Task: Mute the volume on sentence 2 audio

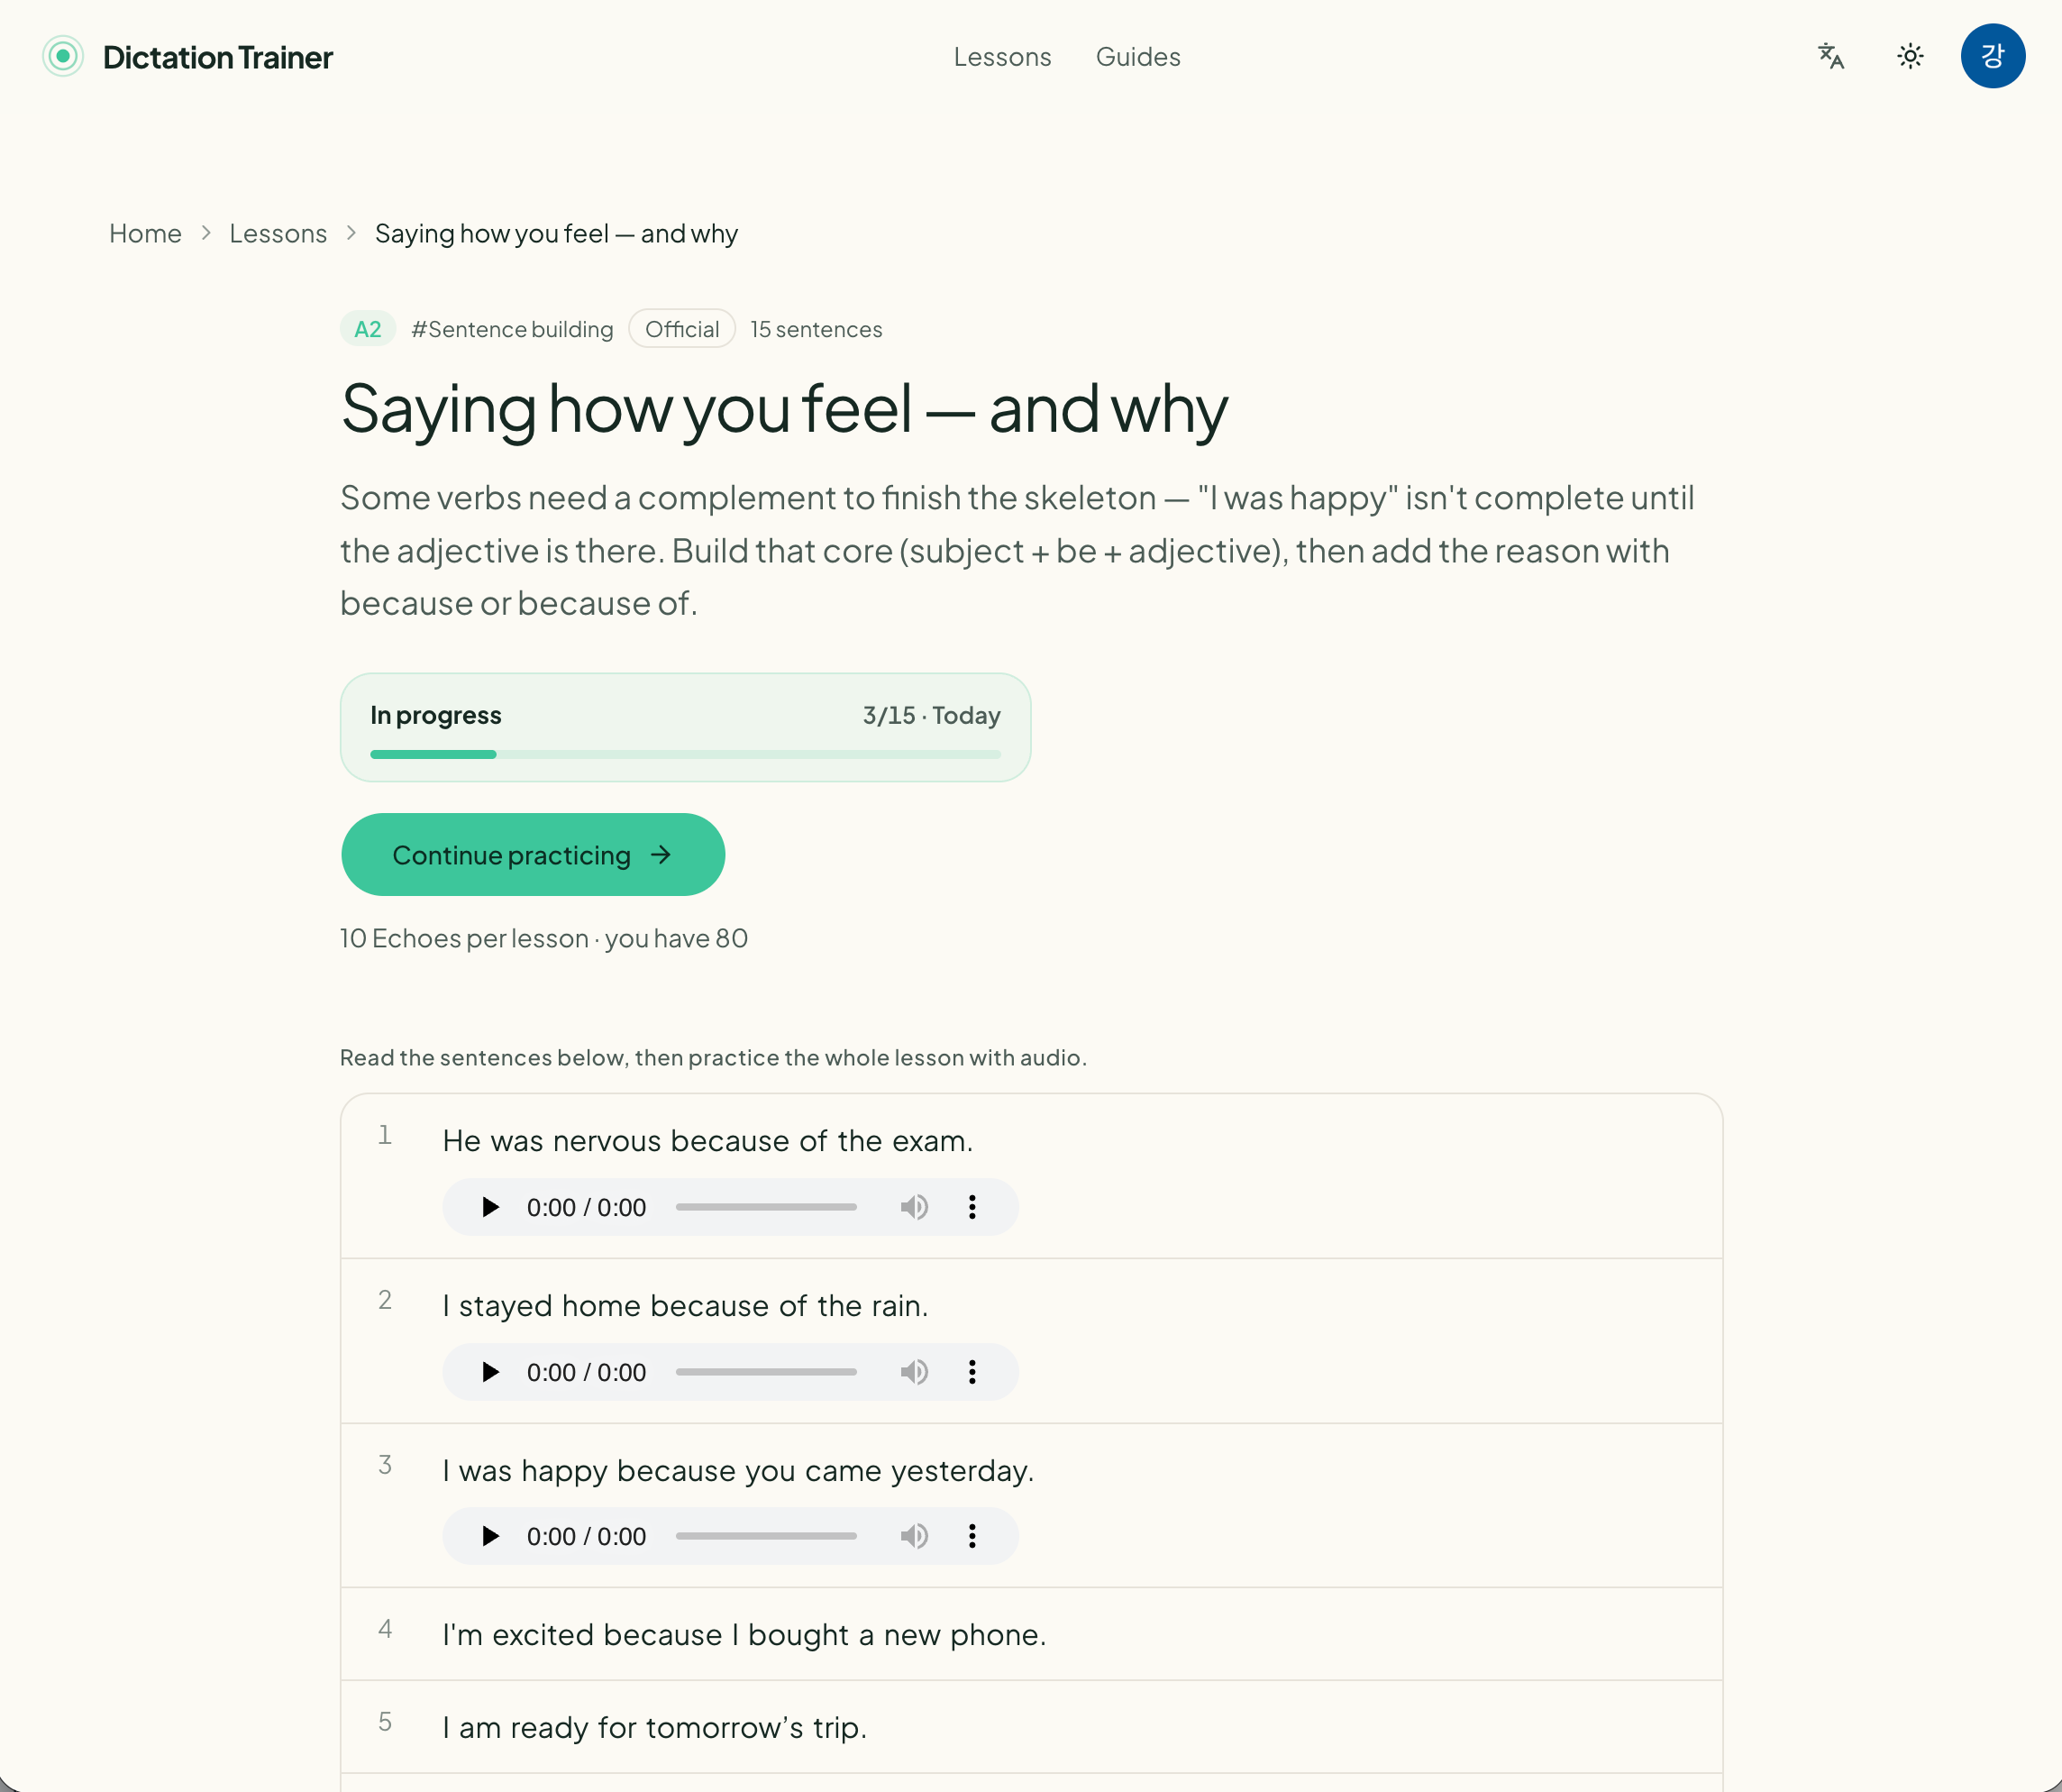Action: (x=914, y=1372)
